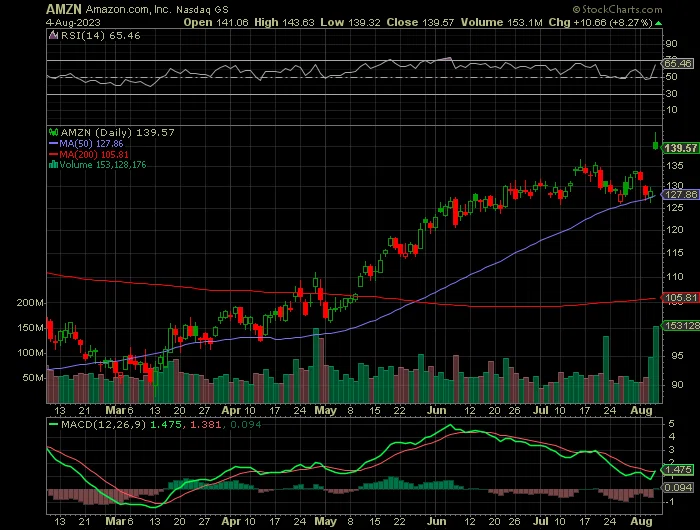The height and width of the screenshot is (530, 700).
Task: Click the MACD(12,26,9) legend label
Action: point(104,424)
